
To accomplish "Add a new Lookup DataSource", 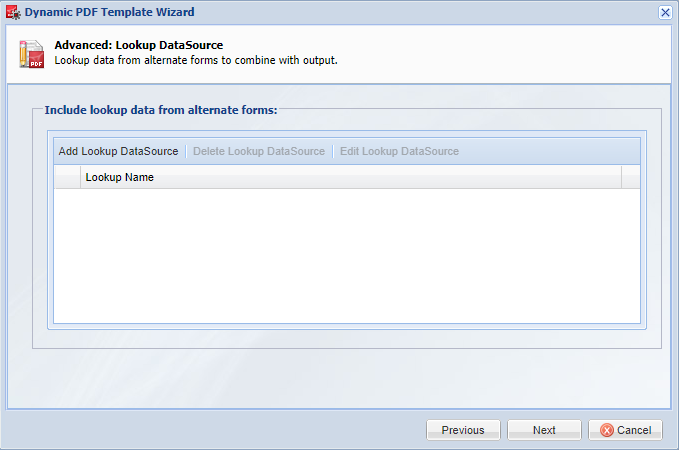I will pyautogui.click(x=118, y=151).
